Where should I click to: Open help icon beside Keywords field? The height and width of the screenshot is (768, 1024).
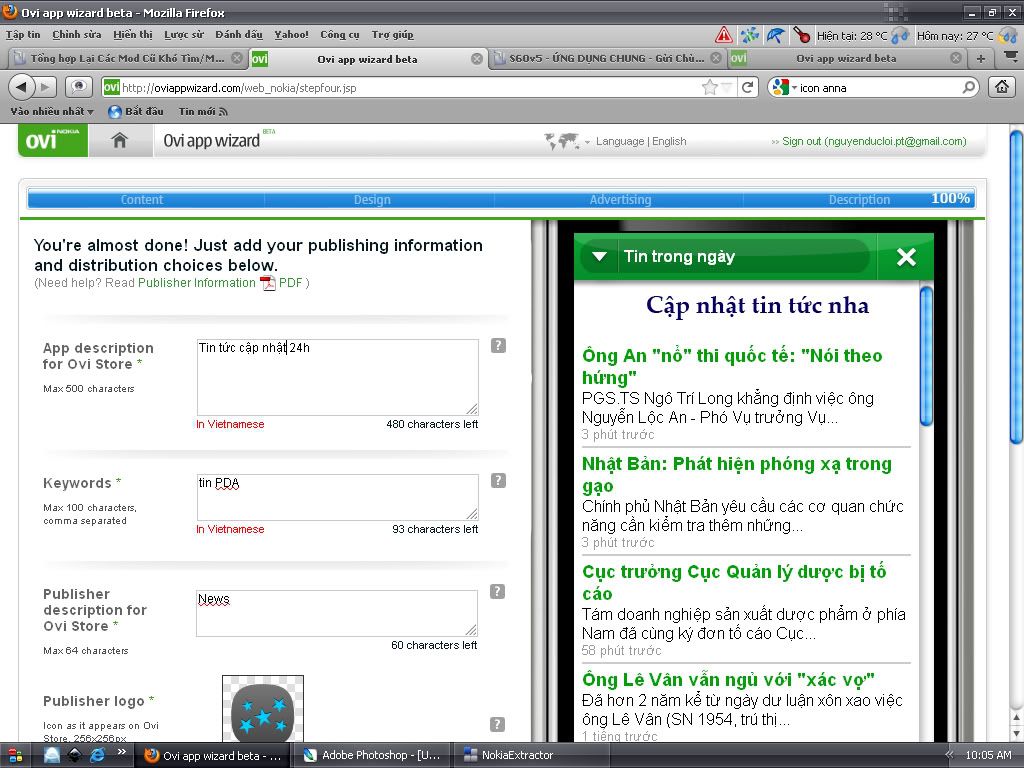[498, 481]
